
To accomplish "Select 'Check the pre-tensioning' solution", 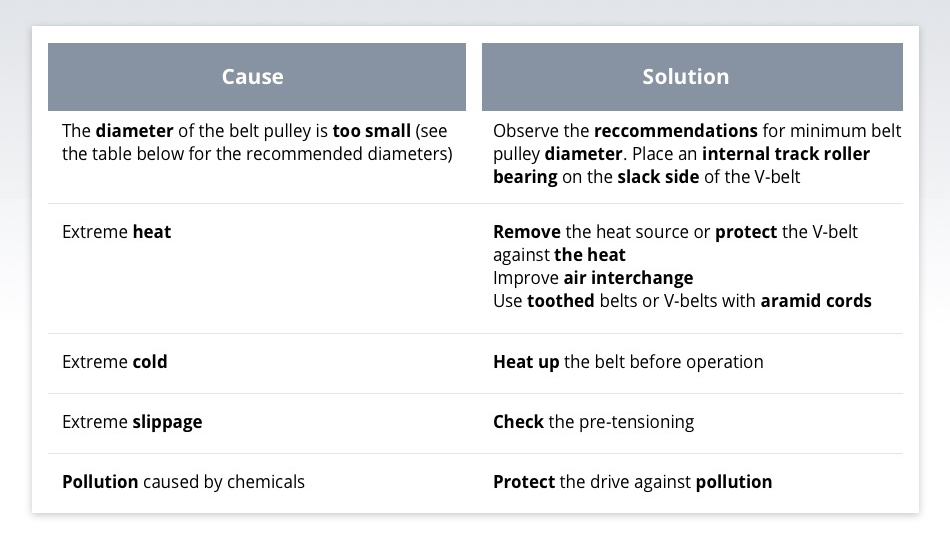I will pyautogui.click(x=593, y=421).
